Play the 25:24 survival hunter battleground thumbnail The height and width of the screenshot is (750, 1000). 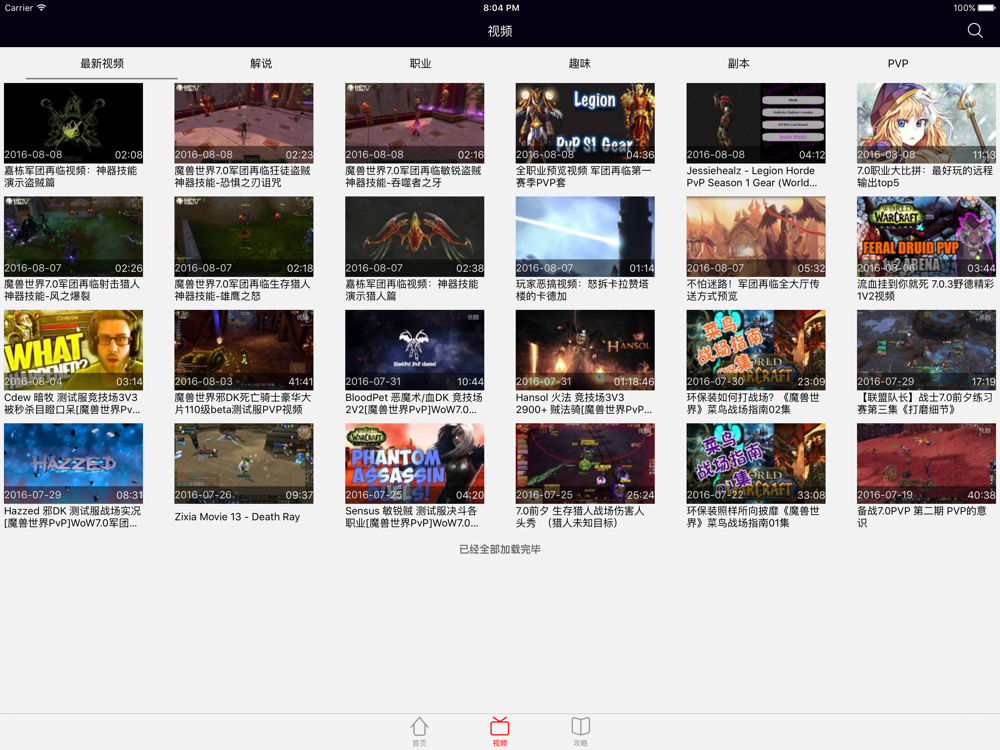point(585,464)
